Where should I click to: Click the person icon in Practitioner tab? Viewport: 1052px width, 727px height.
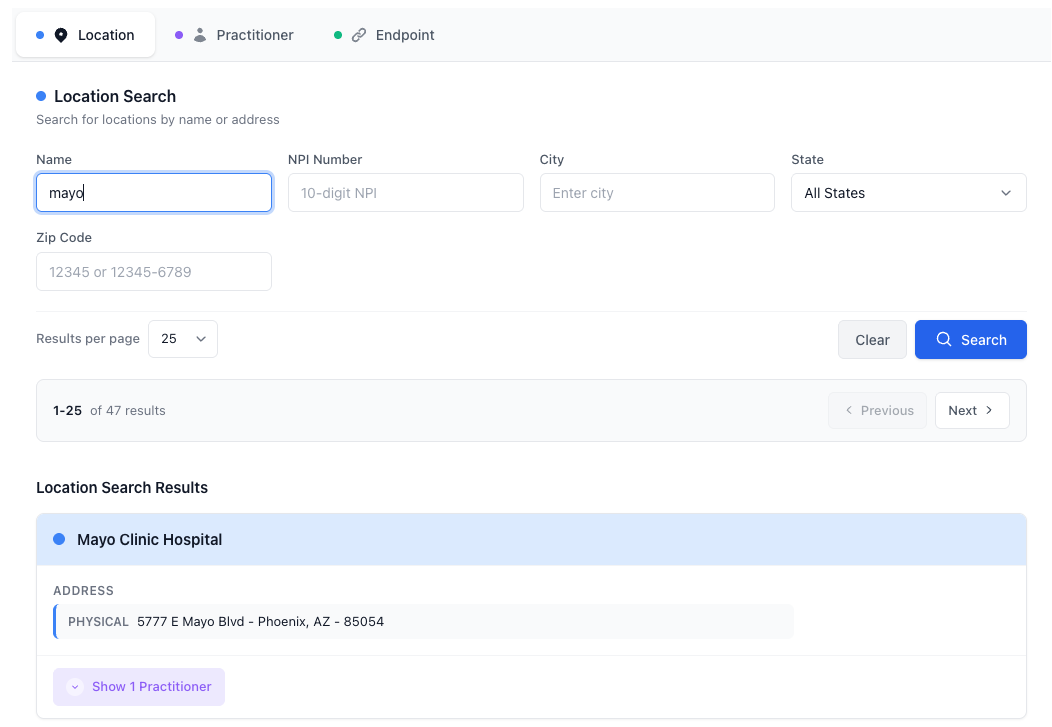(x=200, y=35)
